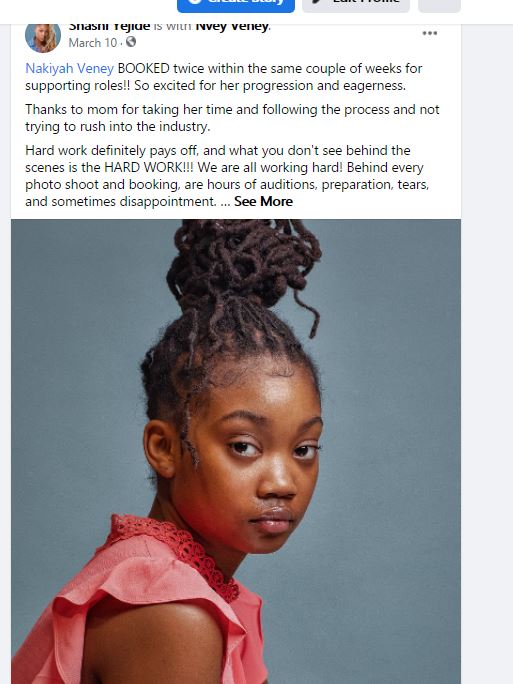The width and height of the screenshot is (513, 684).
Task: Open the gray button beside Edit Profile
Action: click(x=439, y=5)
